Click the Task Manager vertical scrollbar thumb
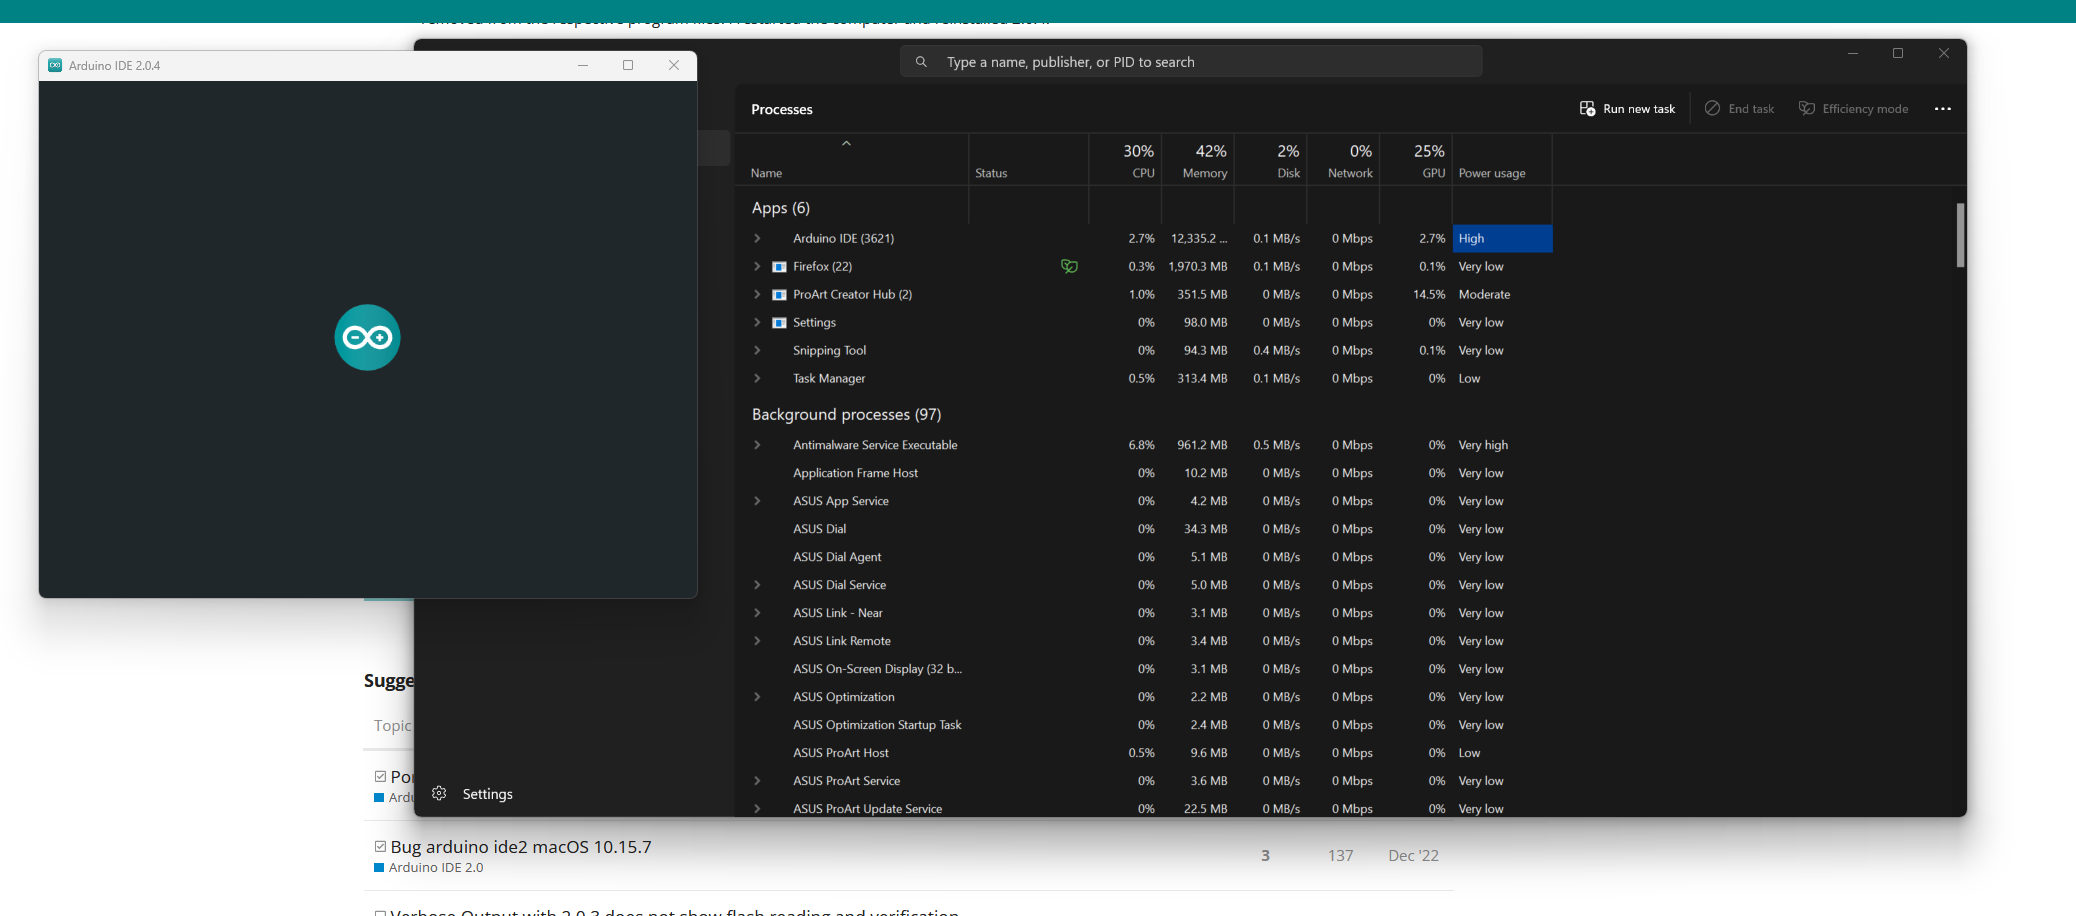Viewport: 2076px width, 916px height. 1960,236
